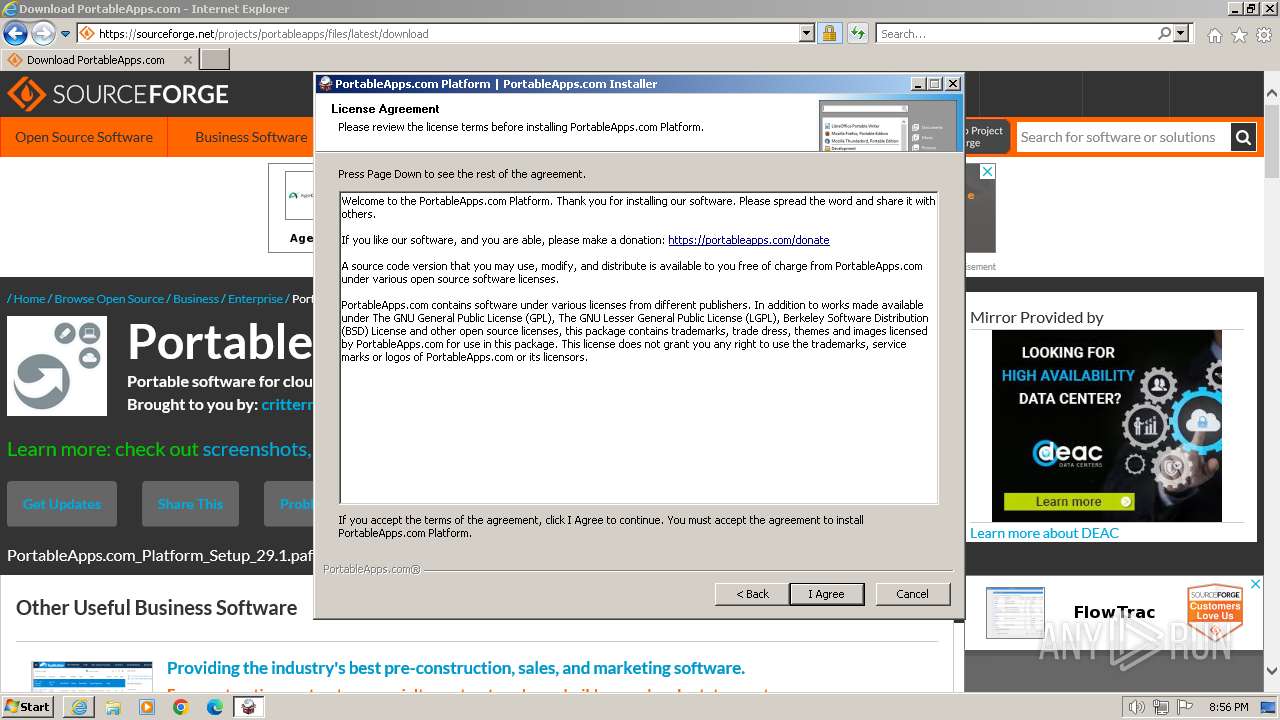Click the magnifier icon in IE search box
The width and height of the screenshot is (1280, 720).
pos(1164,33)
